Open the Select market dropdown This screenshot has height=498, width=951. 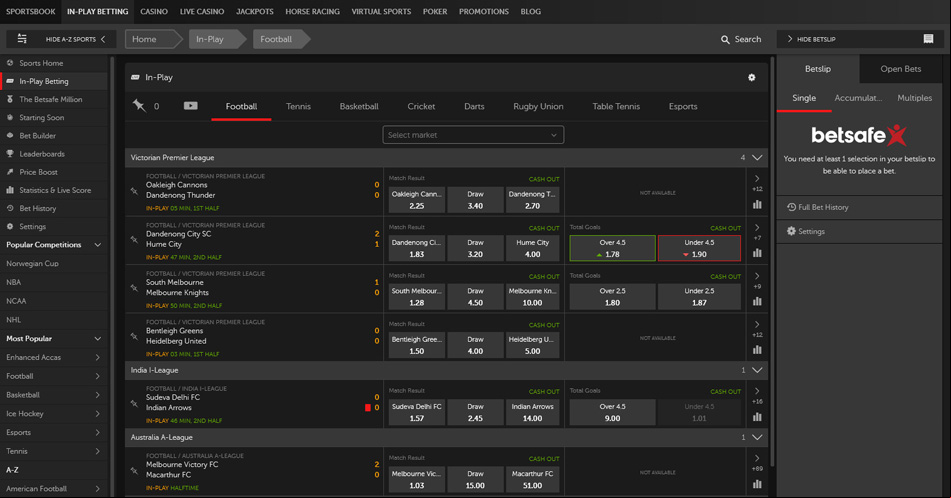[473, 135]
